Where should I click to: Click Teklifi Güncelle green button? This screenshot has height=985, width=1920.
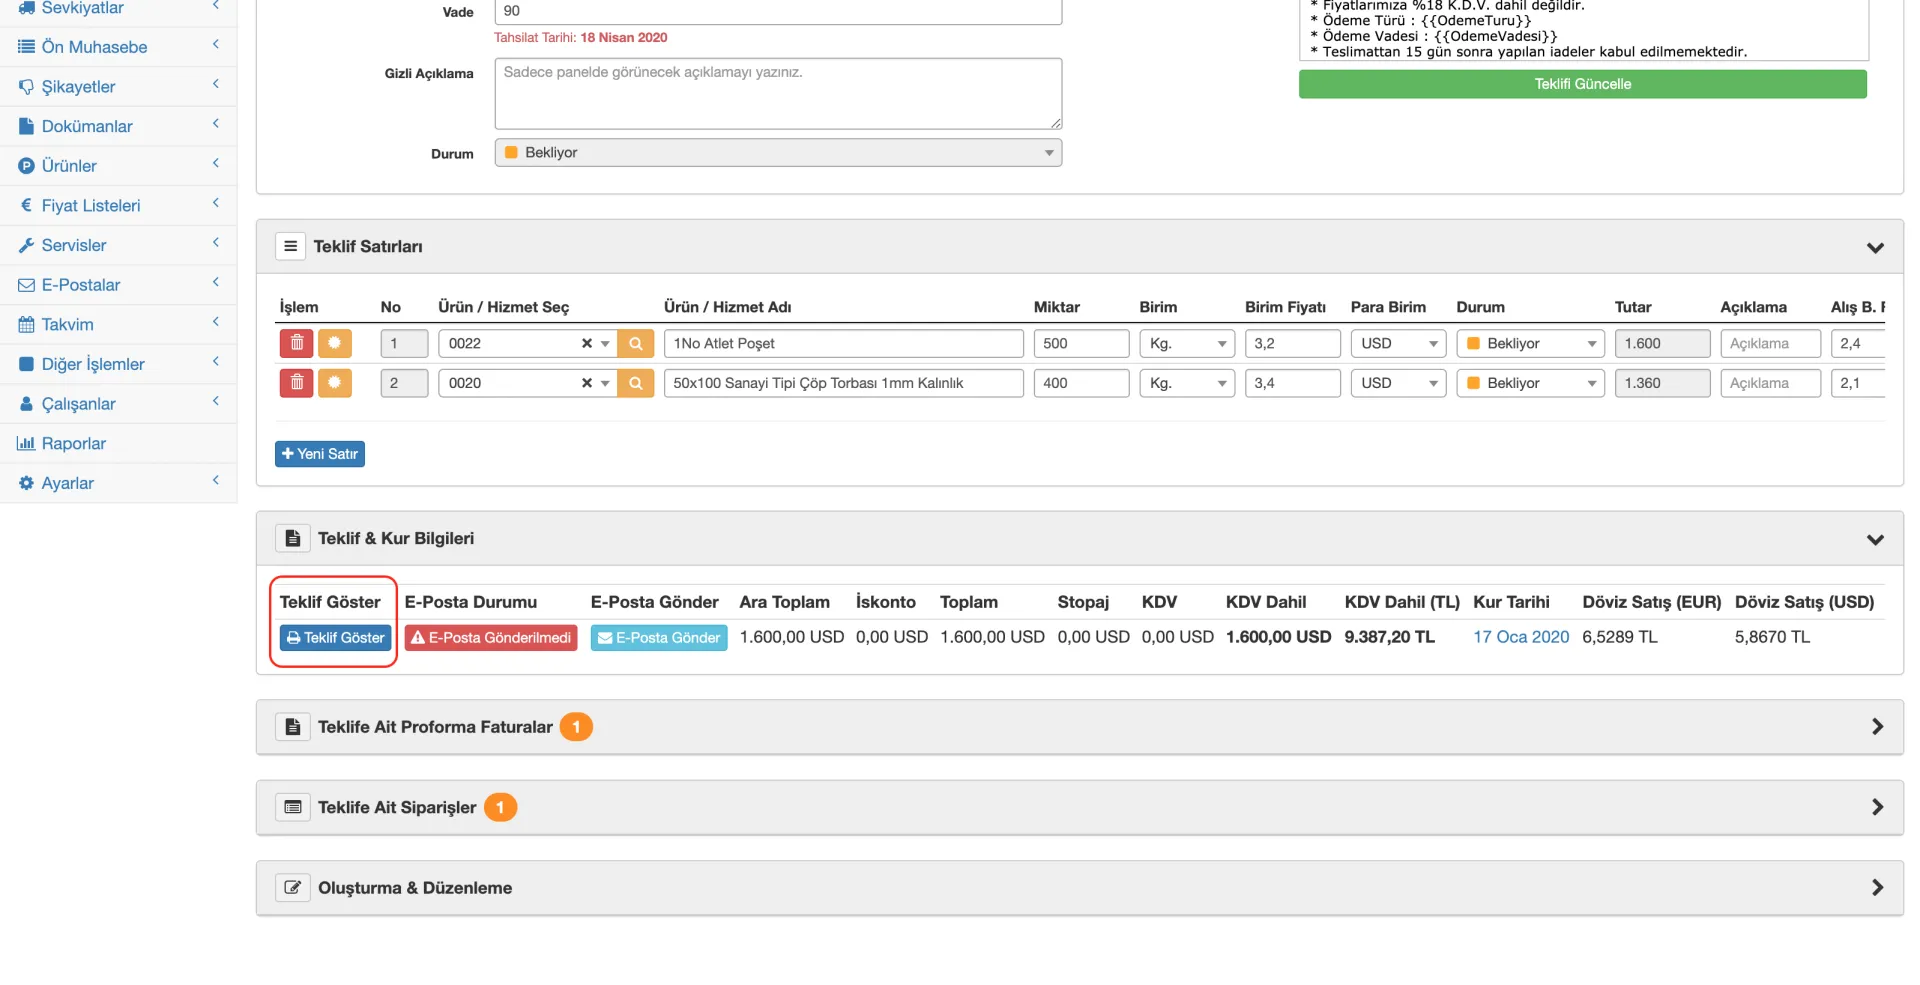click(x=1582, y=84)
